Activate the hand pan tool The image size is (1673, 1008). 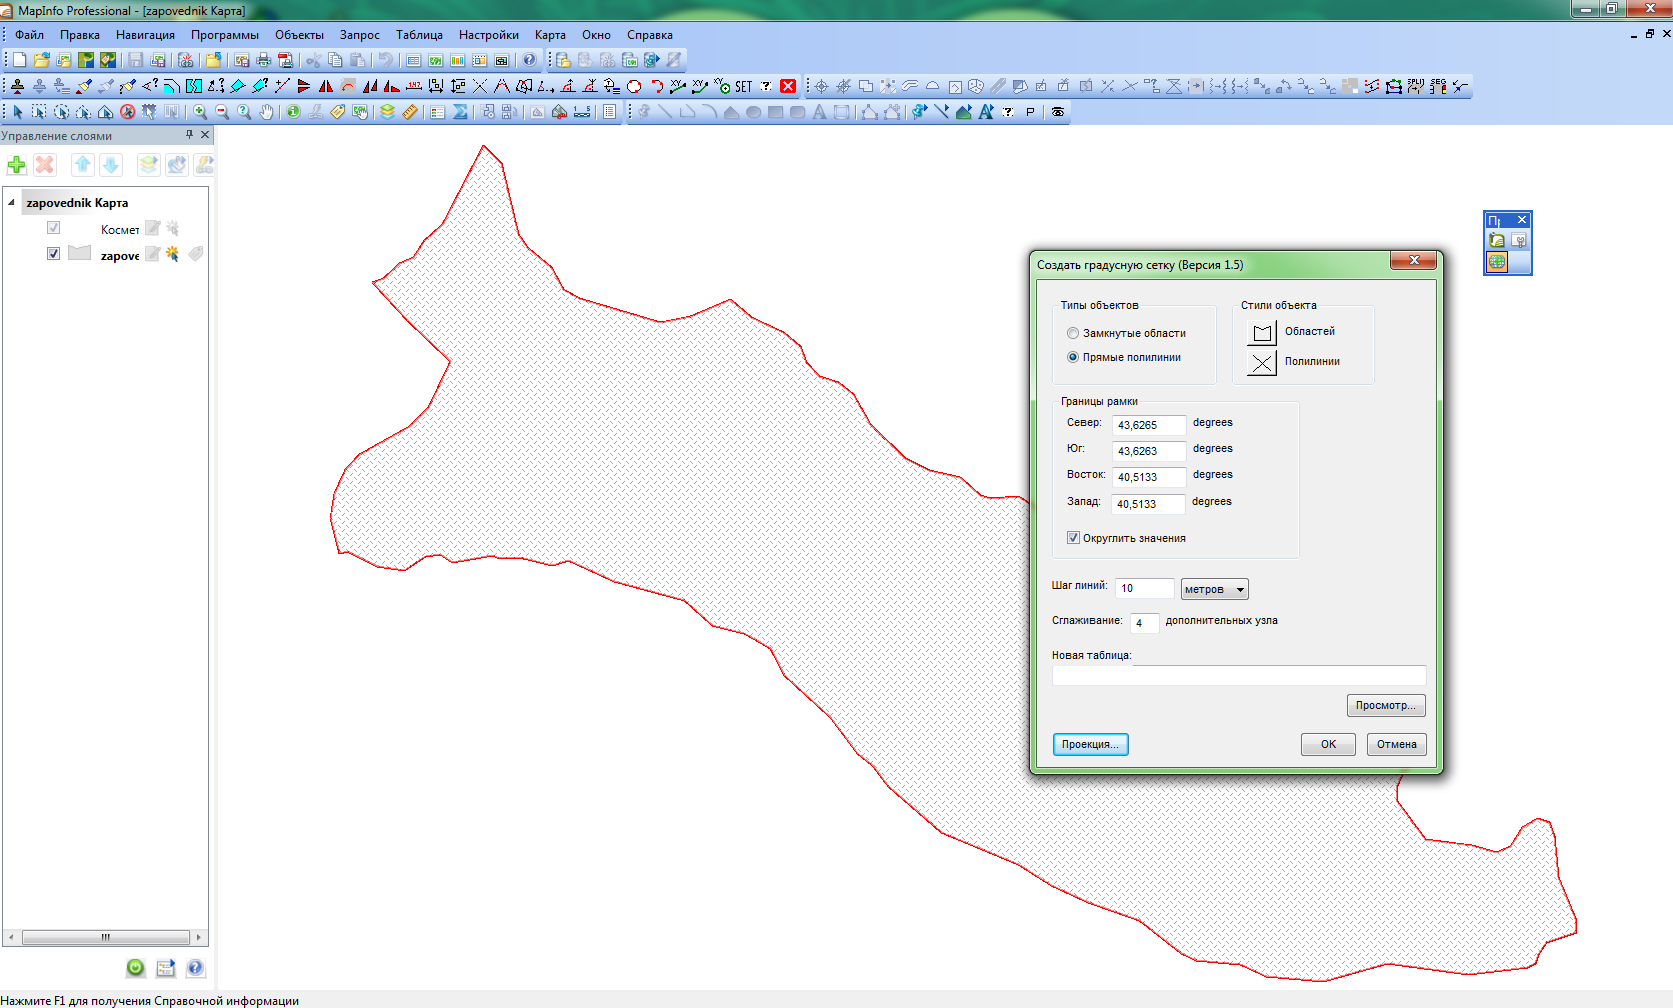[x=266, y=112]
